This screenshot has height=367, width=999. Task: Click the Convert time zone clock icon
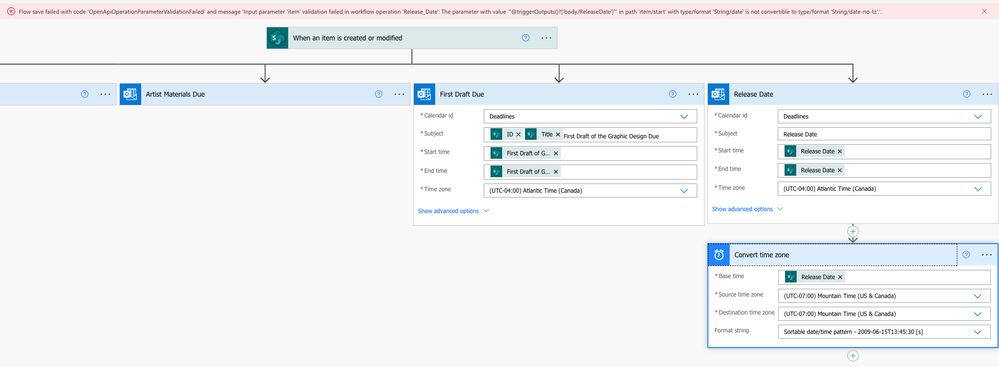[x=719, y=255]
